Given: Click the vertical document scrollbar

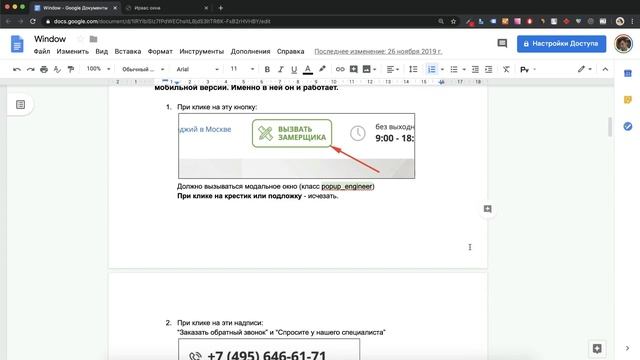Looking at the screenshot, I should 610,127.
